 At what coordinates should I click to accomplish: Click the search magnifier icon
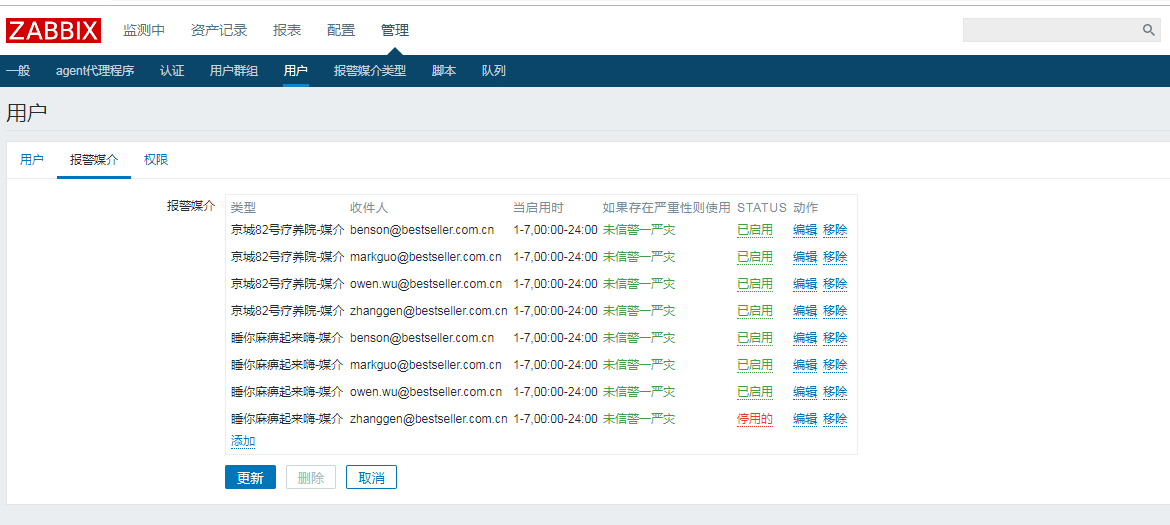pyautogui.click(x=1149, y=31)
